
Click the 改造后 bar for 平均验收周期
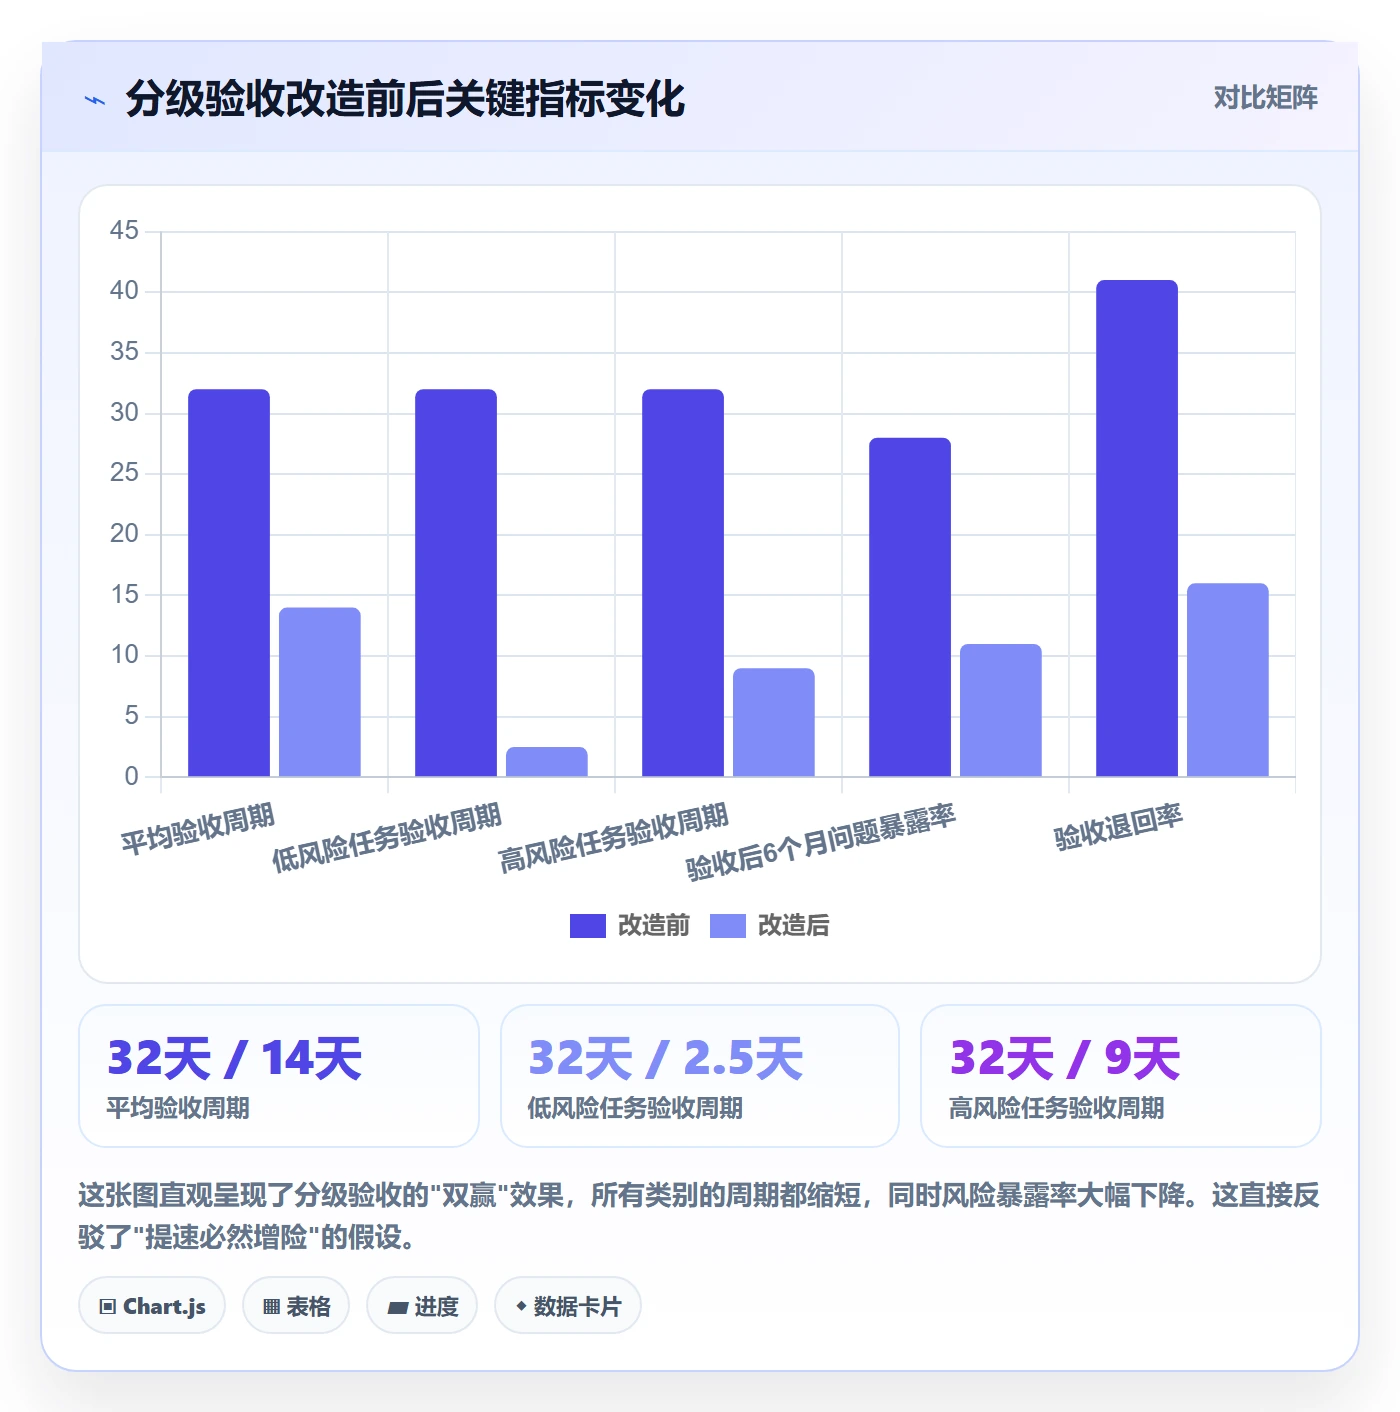320,692
